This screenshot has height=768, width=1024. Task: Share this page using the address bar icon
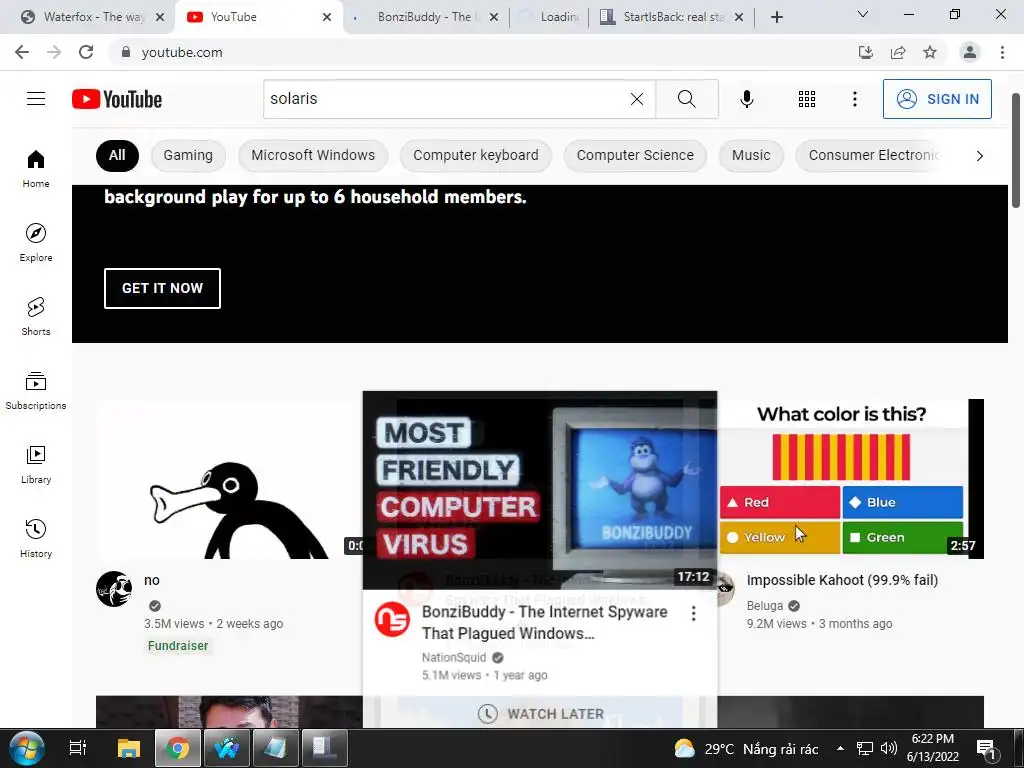(898, 52)
